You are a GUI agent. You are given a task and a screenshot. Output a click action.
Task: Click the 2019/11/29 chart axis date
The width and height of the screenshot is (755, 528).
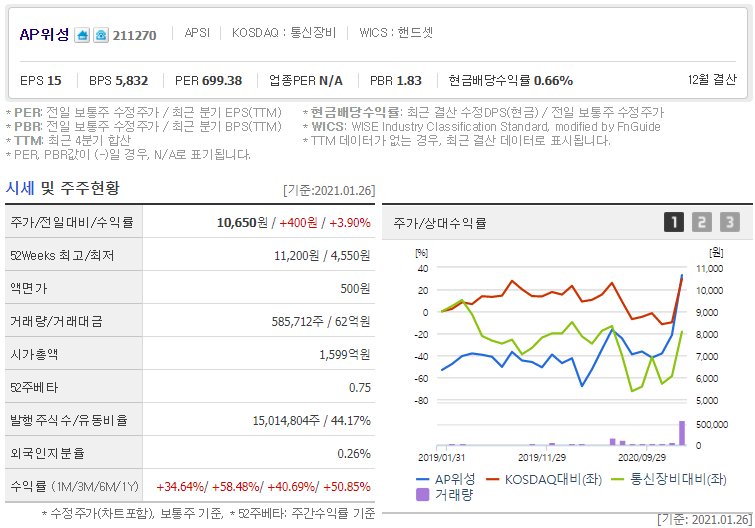click(542, 458)
